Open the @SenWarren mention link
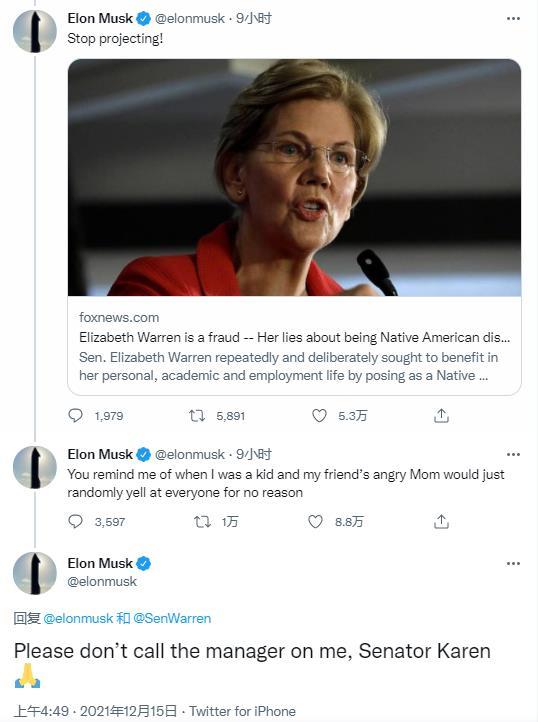 point(172,618)
